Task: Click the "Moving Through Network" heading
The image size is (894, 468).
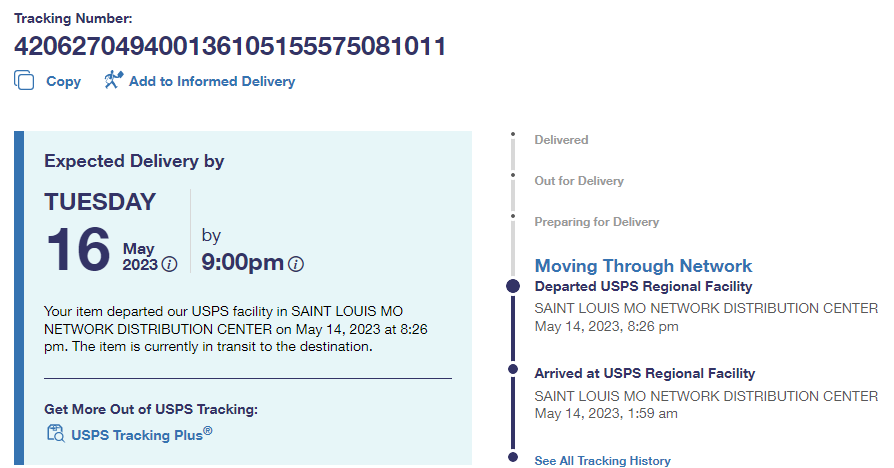Action: (x=643, y=266)
